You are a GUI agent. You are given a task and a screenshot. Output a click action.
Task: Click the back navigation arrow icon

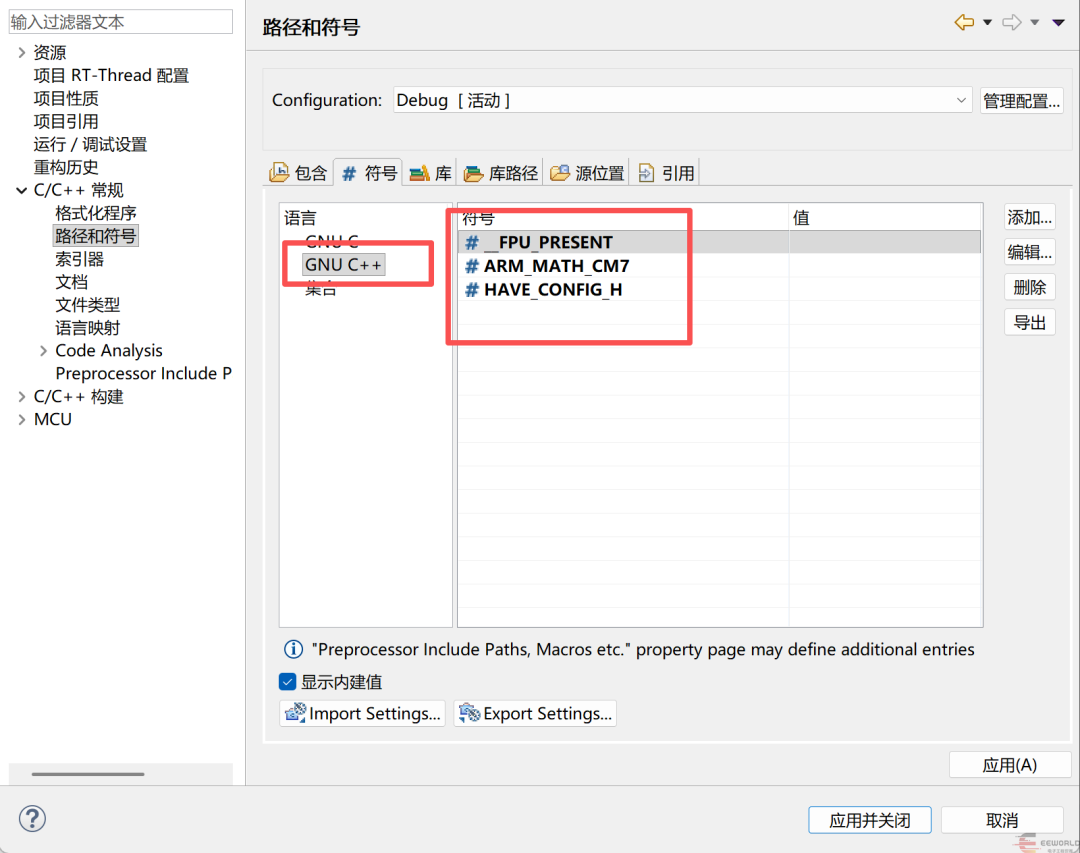click(964, 23)
